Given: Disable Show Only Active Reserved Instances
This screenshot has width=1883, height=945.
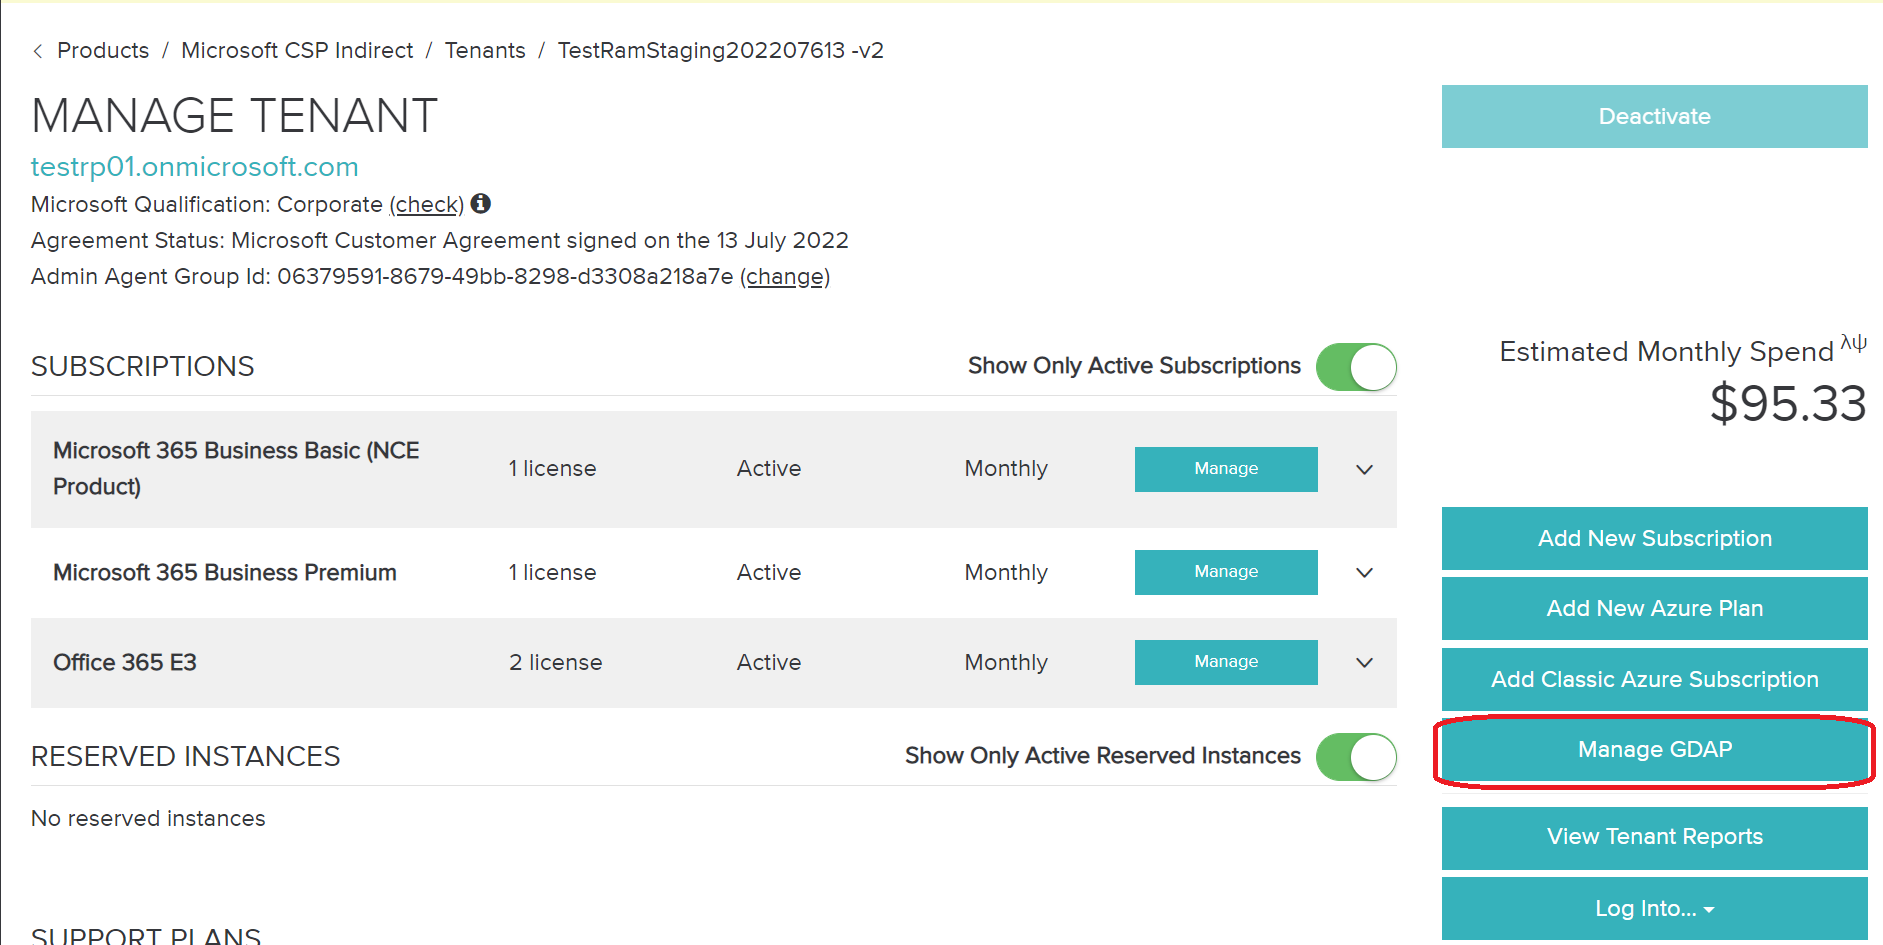Looking at the screenshot, I should tap(1357, 757).
